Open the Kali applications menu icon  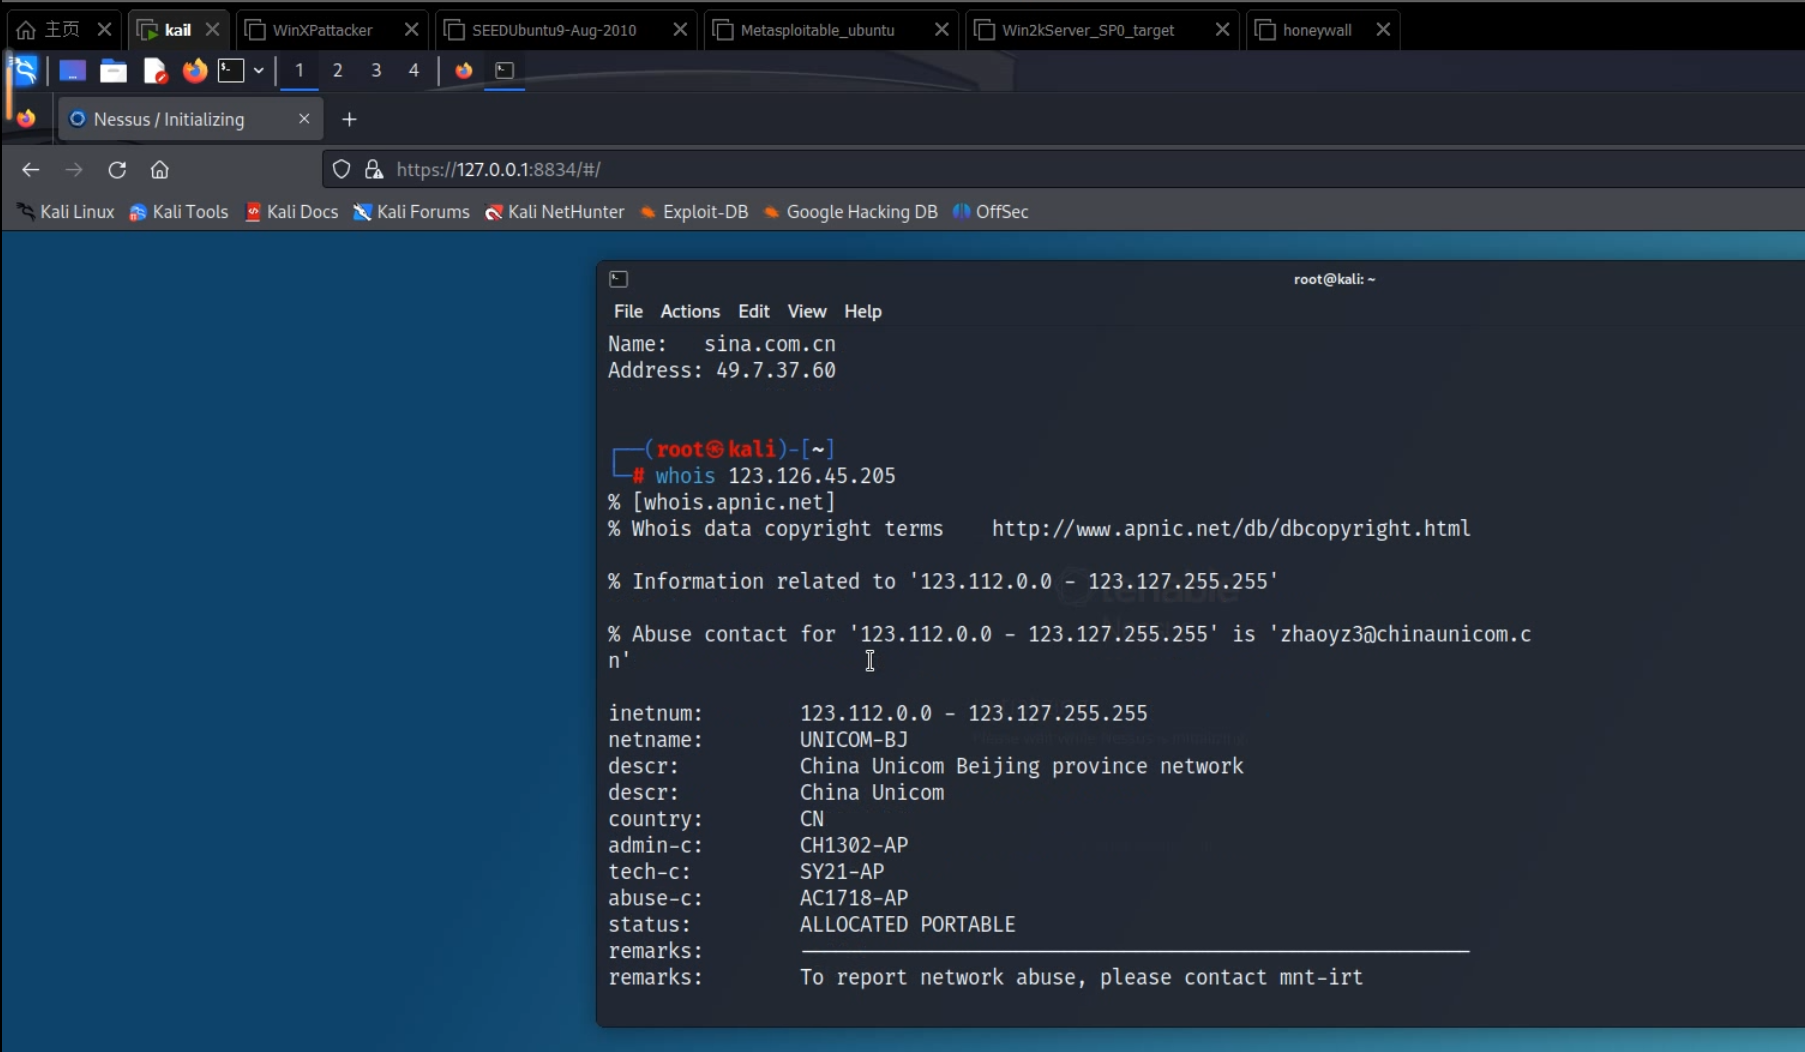[25, 70]
